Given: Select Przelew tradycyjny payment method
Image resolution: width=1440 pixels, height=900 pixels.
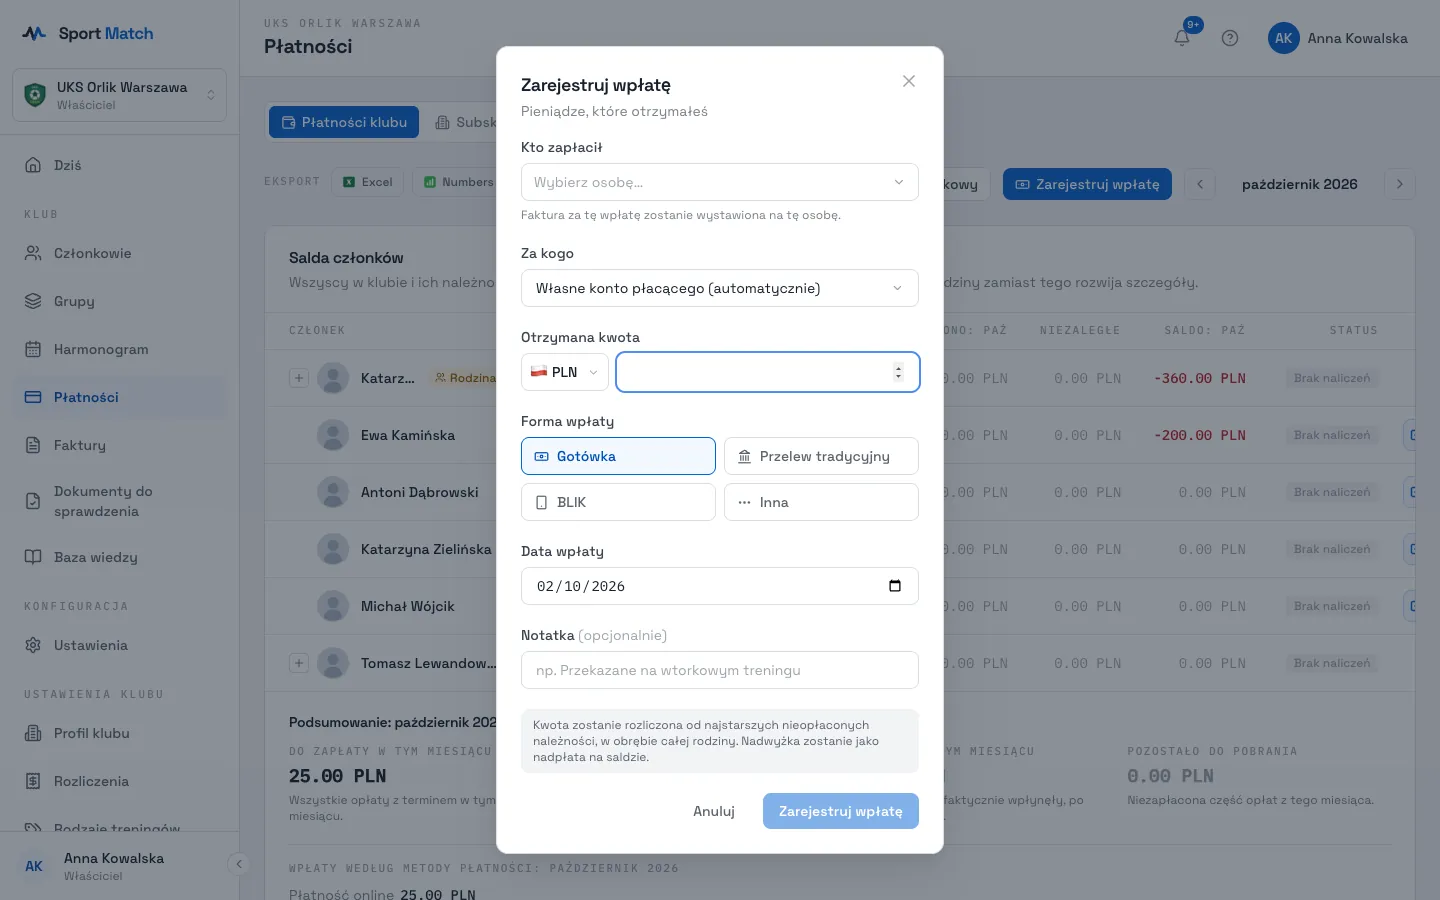Looking at the screenshot, I should [x=821, y=456].
